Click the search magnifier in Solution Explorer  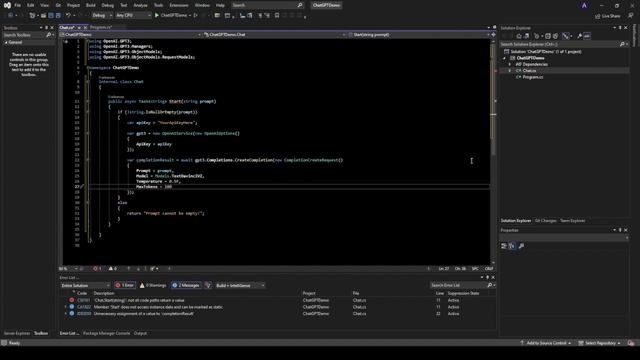tap(622, 44)
